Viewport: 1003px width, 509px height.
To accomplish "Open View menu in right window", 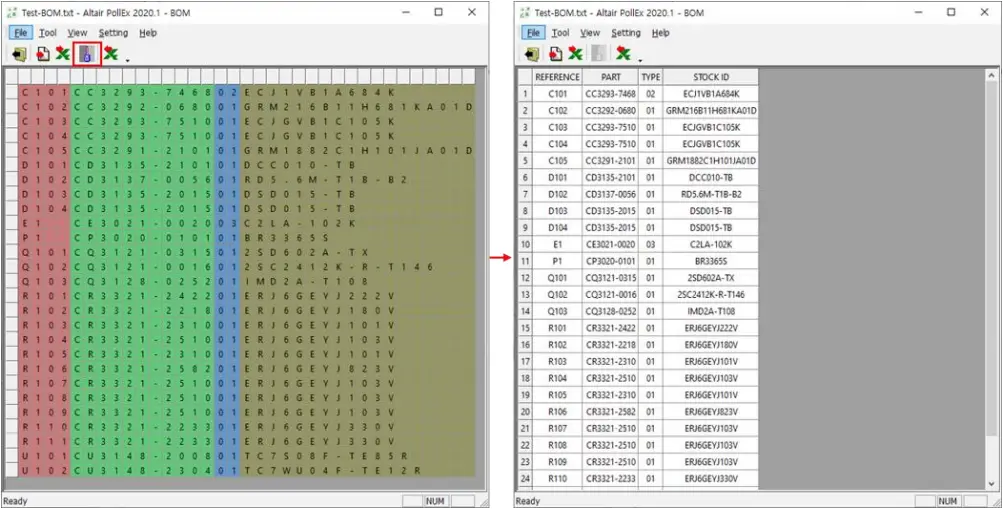I will pyautogui.click(x=590, y=33).
